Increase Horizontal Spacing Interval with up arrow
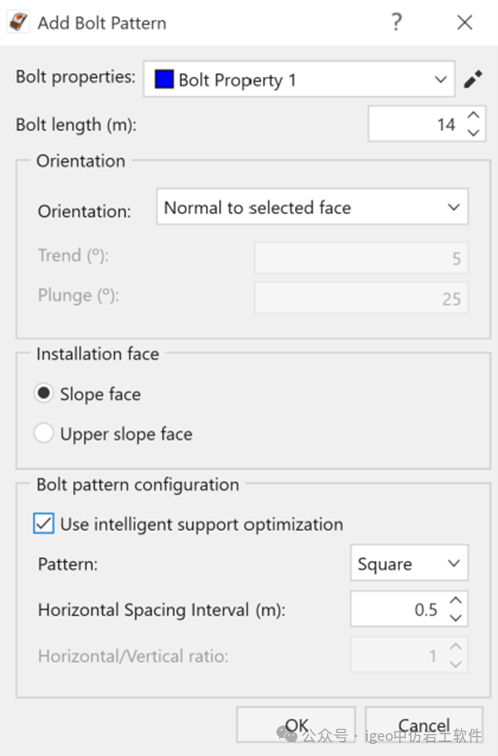This screenshot has width=498, height=756. (456, 600)
